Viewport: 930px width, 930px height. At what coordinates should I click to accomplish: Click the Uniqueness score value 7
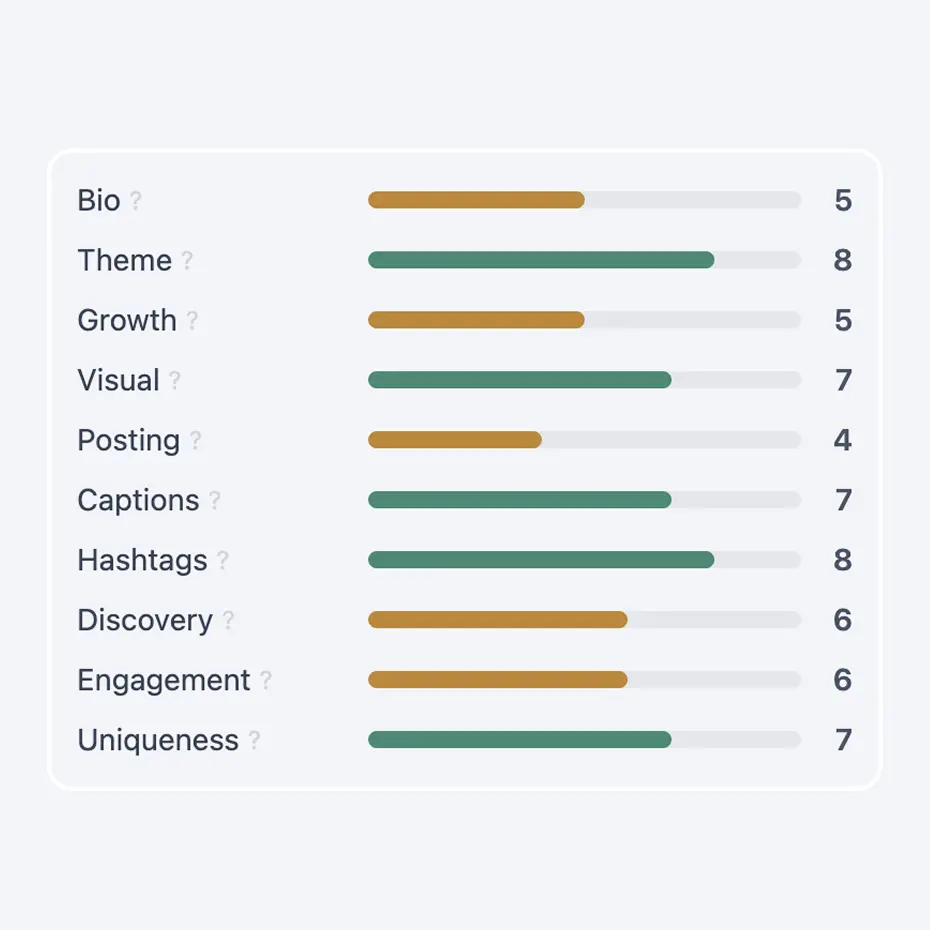click(x=843, y=740)
